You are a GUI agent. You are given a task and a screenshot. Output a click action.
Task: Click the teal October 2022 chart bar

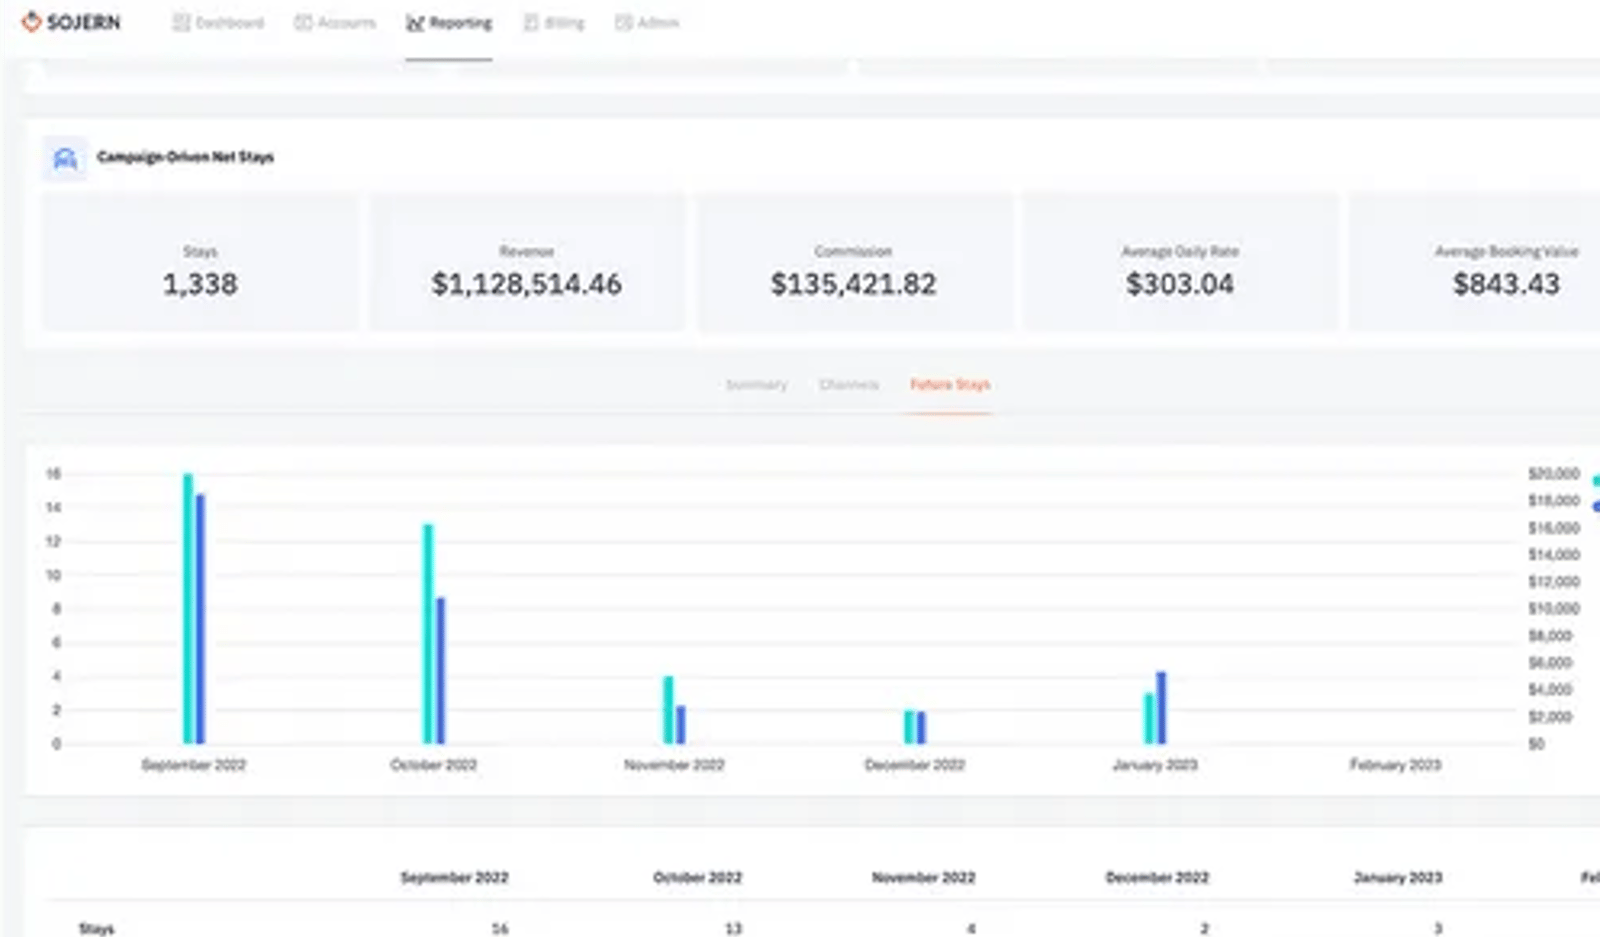pyautogui.click(x=428, y=634)
